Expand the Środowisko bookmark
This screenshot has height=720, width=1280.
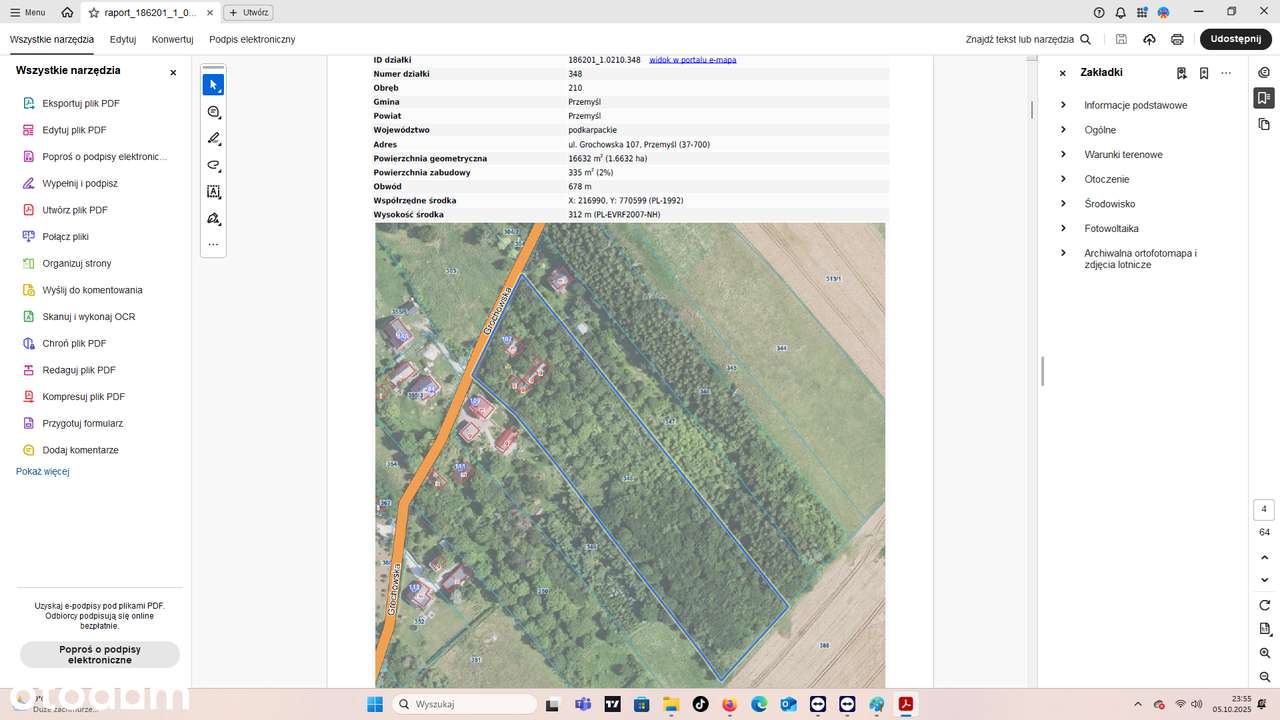click(1063, 204)
